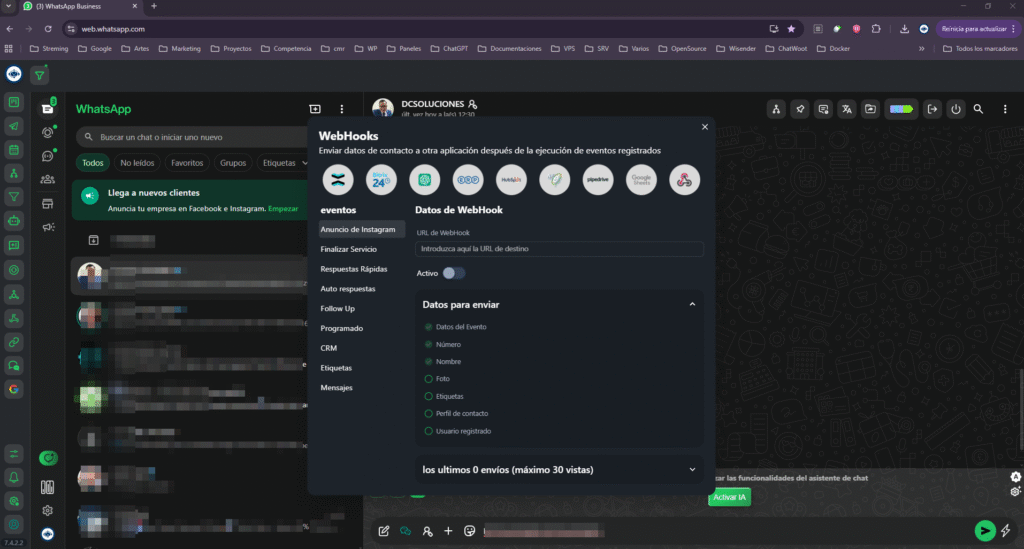
Task: Open search in conversation magnifier icon
Action: [x=978, y=109]
